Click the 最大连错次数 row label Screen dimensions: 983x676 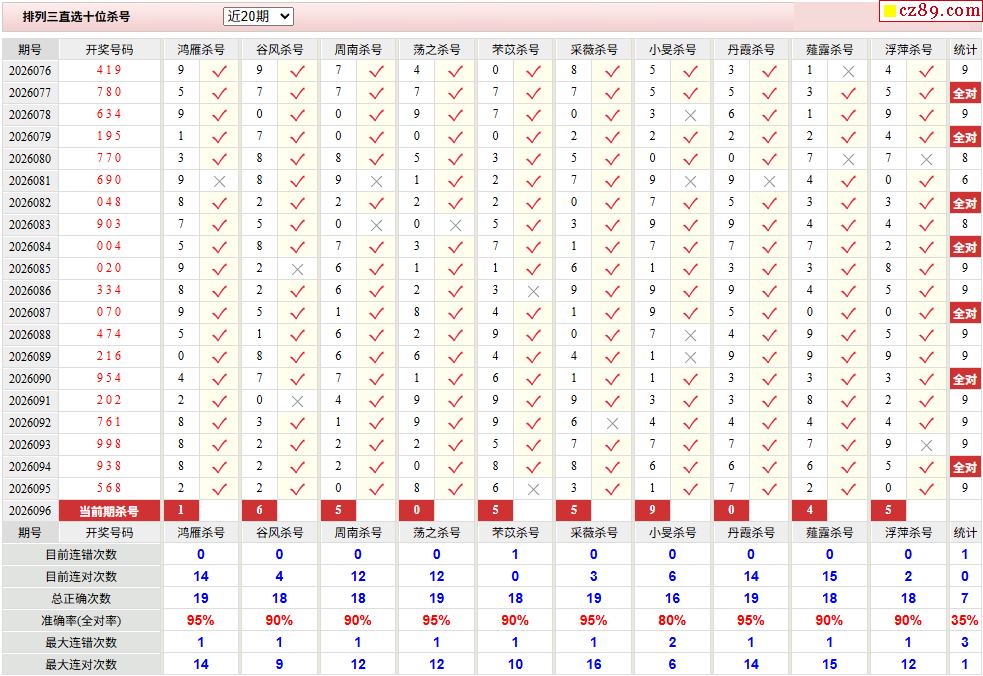pyautogui.click(x=81, y=643)
